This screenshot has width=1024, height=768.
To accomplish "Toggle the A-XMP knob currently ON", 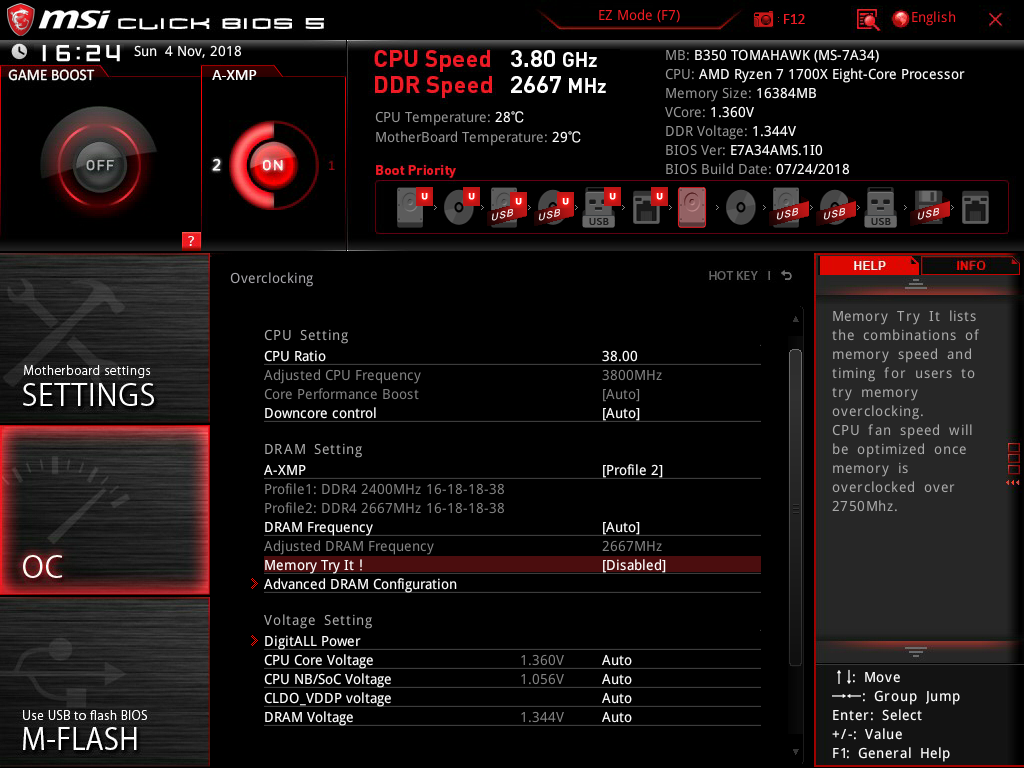I will click(273, 165).
